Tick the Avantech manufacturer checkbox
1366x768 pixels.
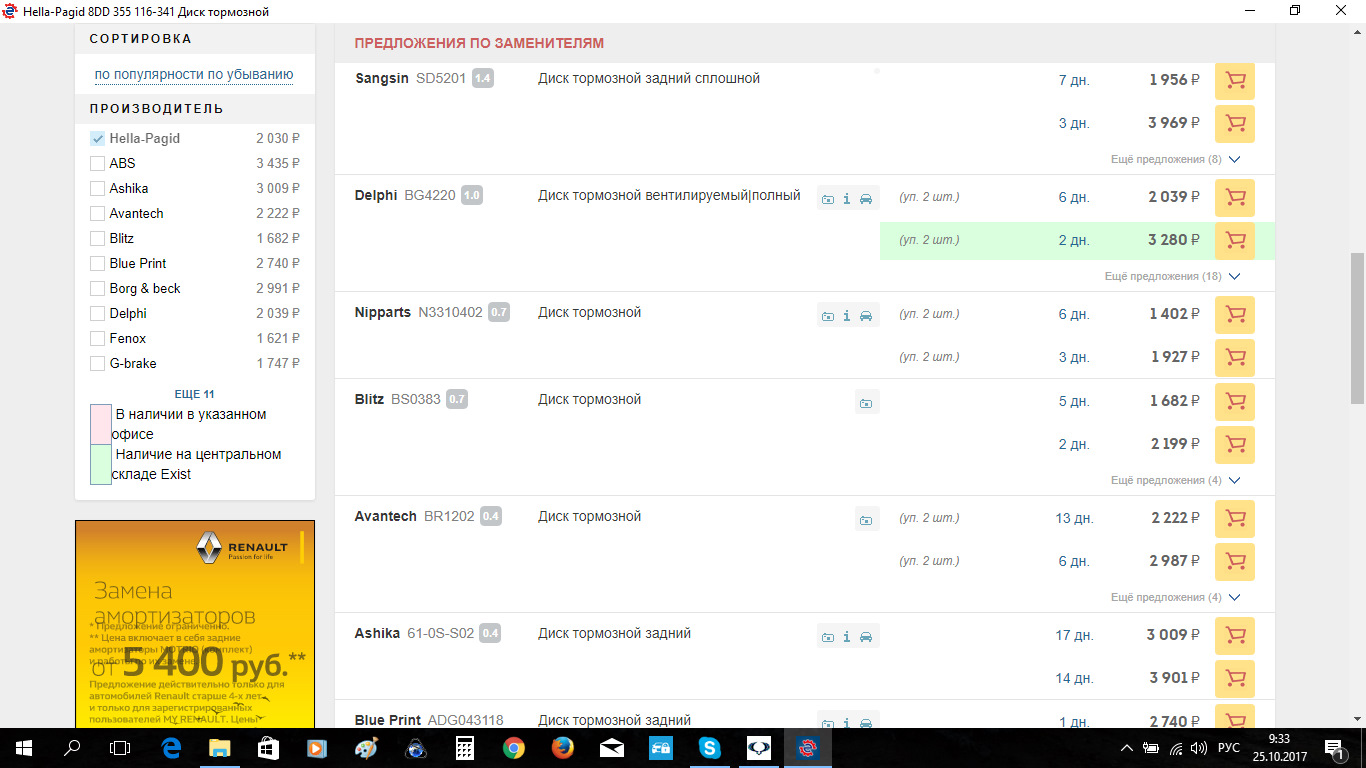click(x=97, y=214)
